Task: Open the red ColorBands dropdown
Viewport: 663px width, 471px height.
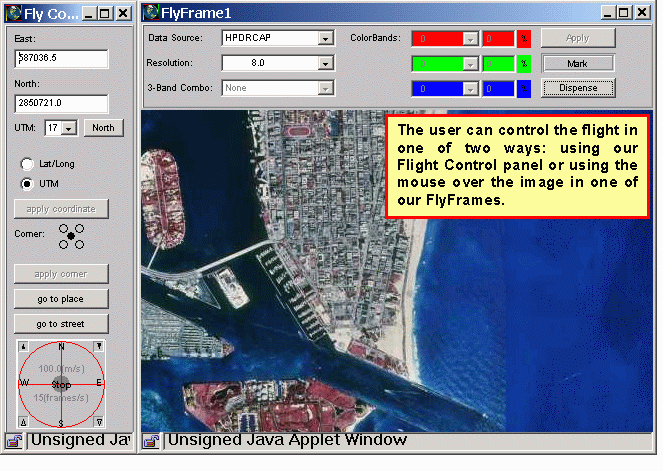Action: point(470,39)
